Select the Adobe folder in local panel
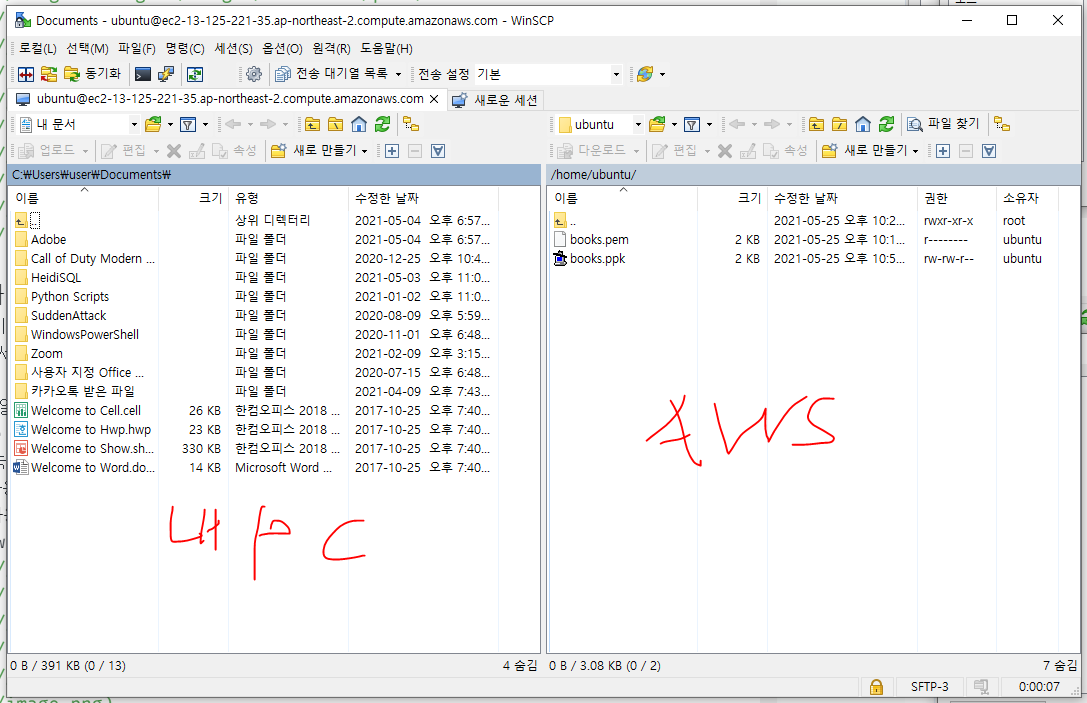 point(49,240)
